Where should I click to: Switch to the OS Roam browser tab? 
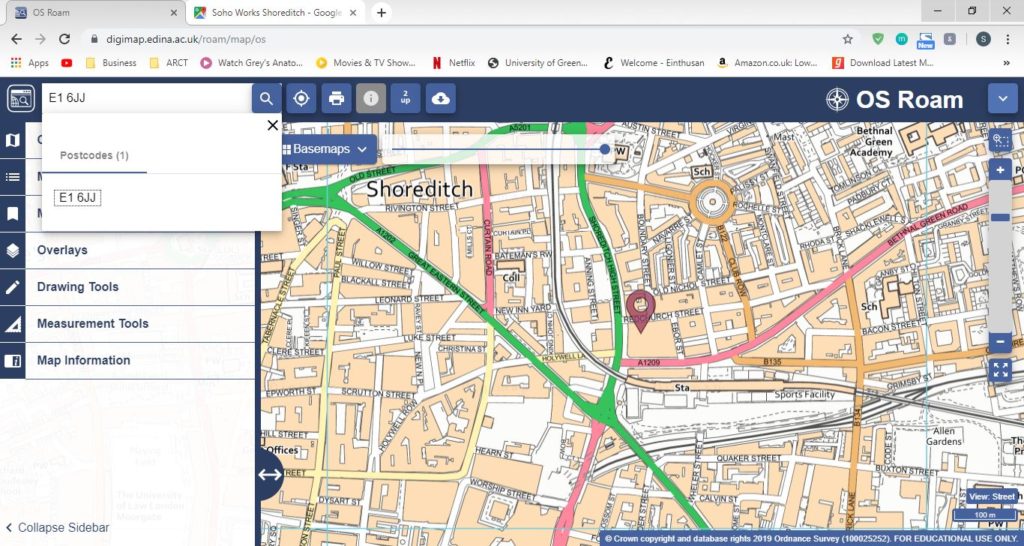click(95, 12)
